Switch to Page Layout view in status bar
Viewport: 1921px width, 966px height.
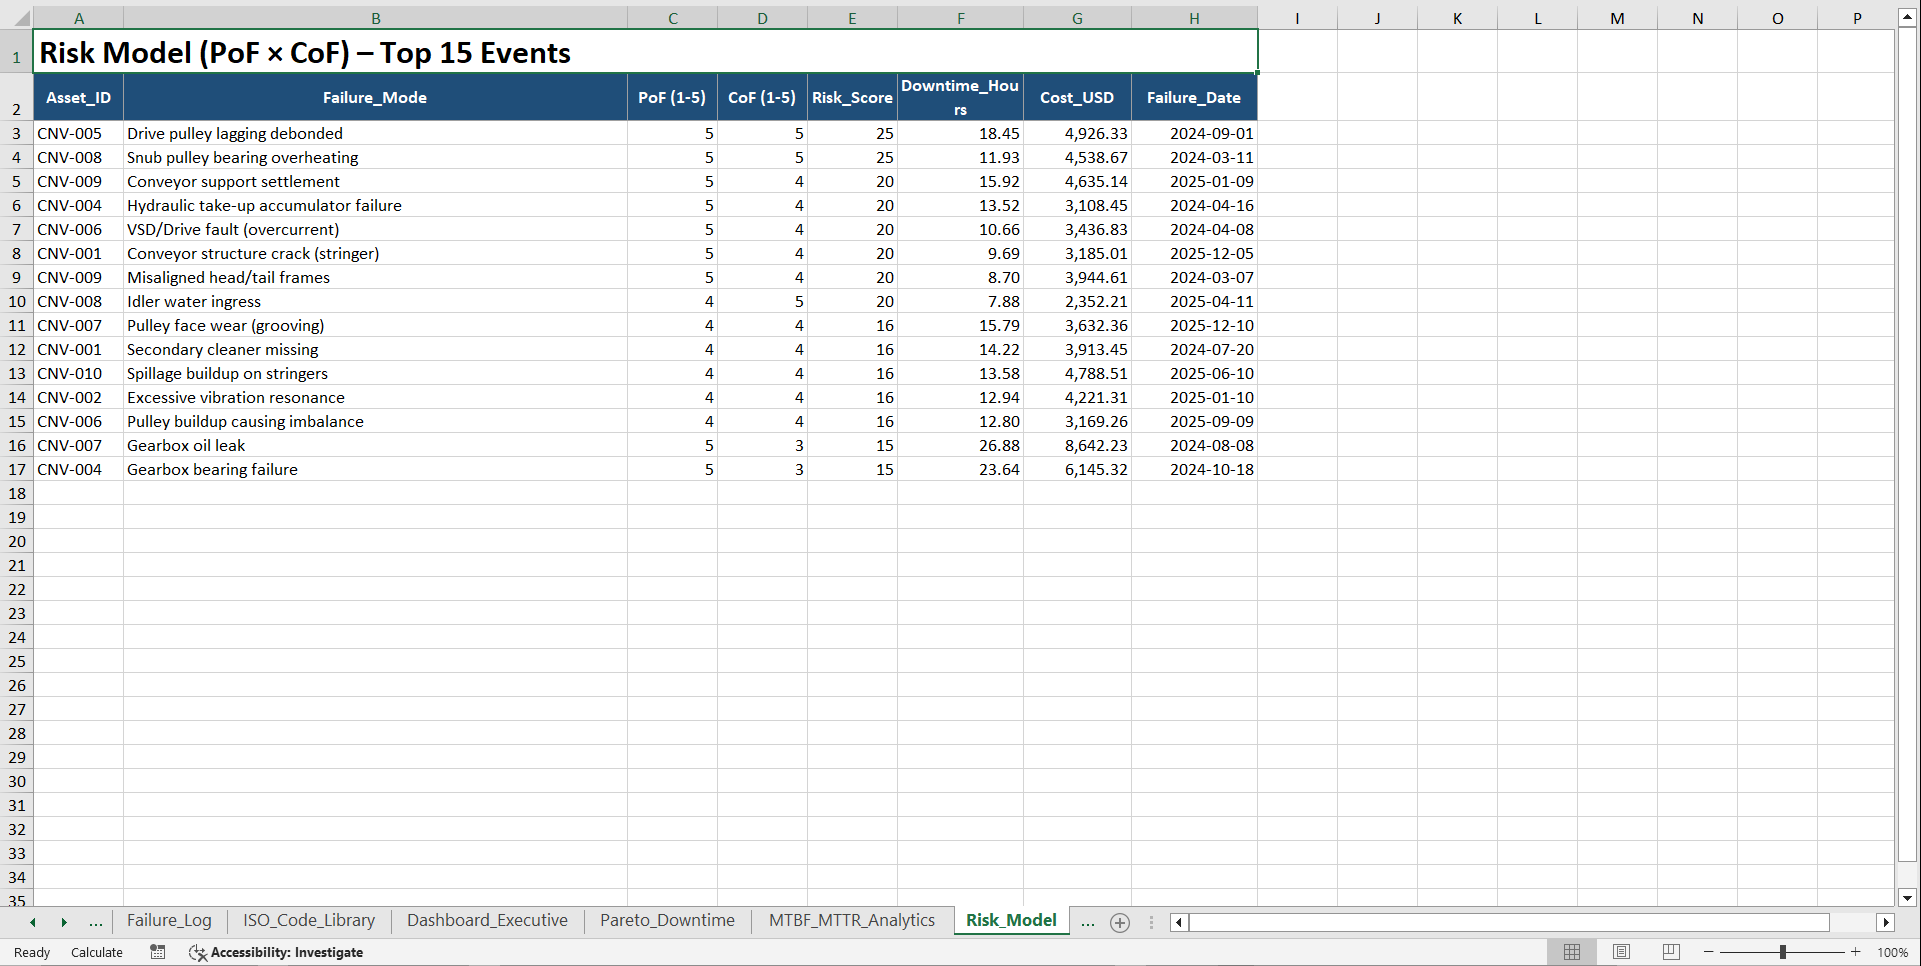[1621, 952]
